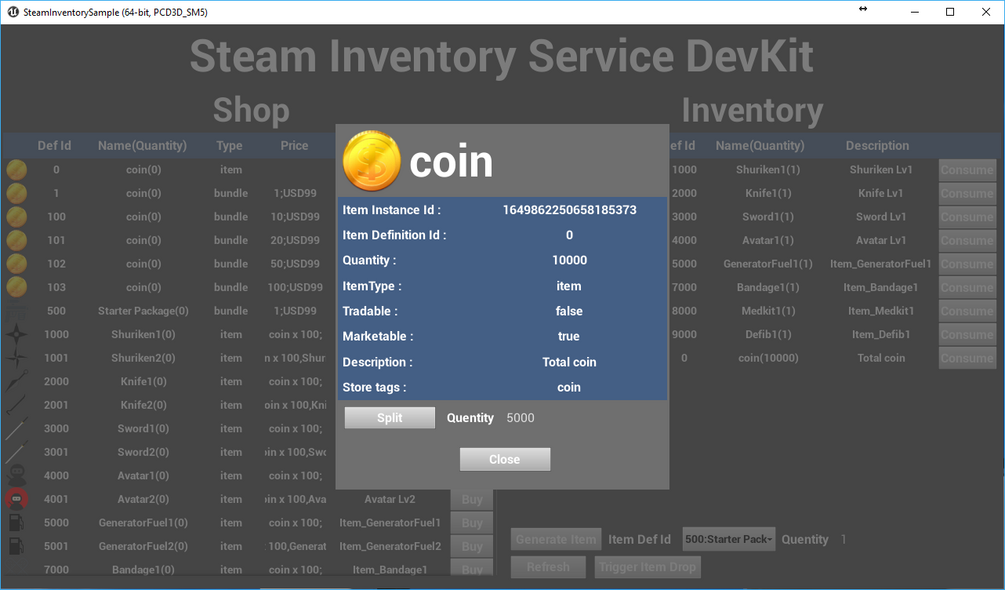1005x590 pixels.
Task: Click the Shuriken1 icon in shop row 1000
Action: pyautogui.click(x=17, y=334)
